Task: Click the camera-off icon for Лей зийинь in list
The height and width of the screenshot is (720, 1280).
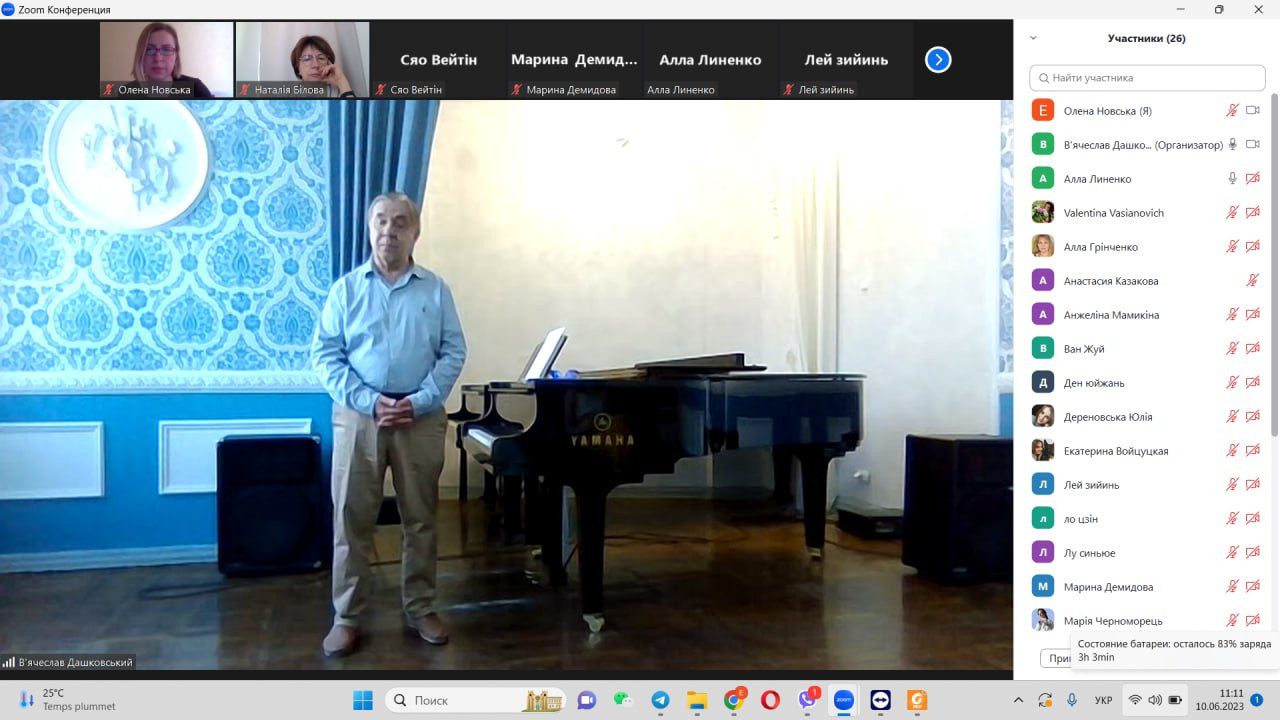Action: [1252, 485]
